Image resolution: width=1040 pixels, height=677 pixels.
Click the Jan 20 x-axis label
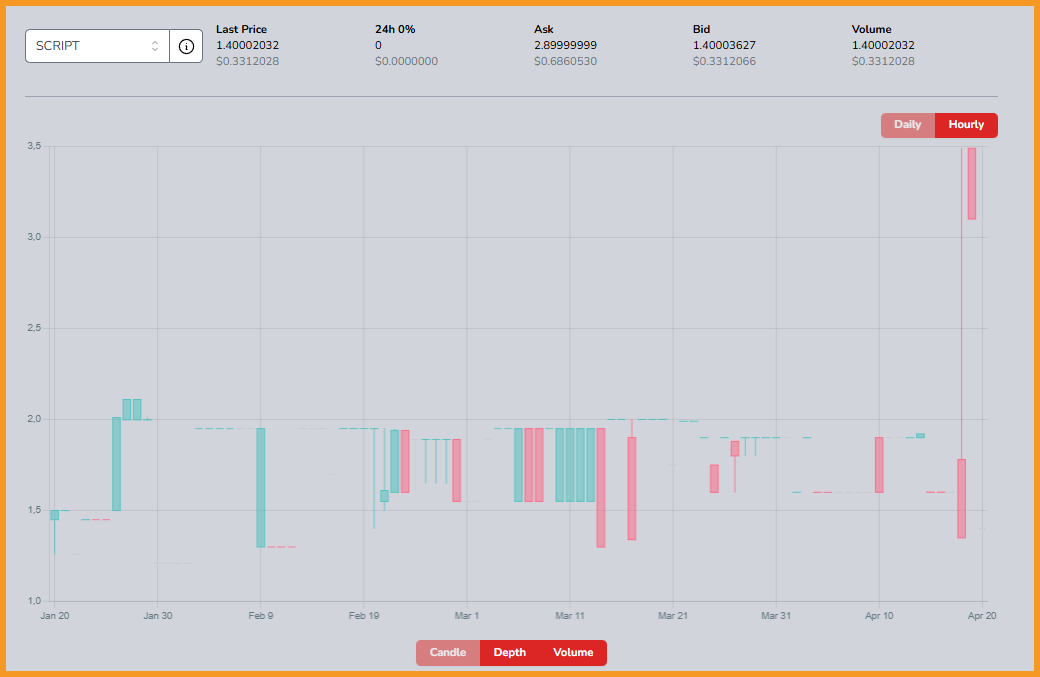(54, 615)
